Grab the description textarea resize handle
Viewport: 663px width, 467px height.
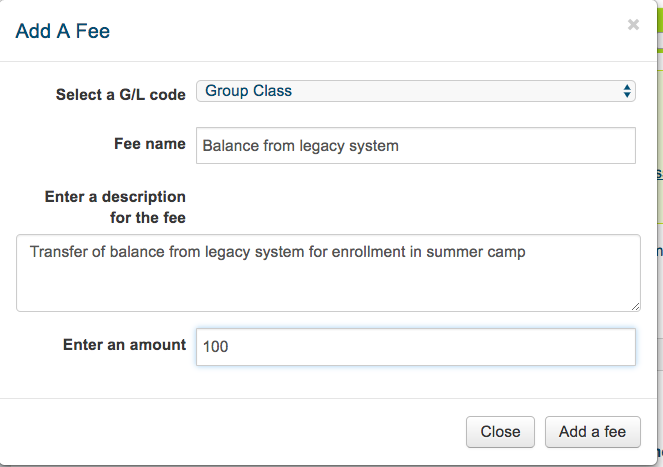click(x=635, y=305)
